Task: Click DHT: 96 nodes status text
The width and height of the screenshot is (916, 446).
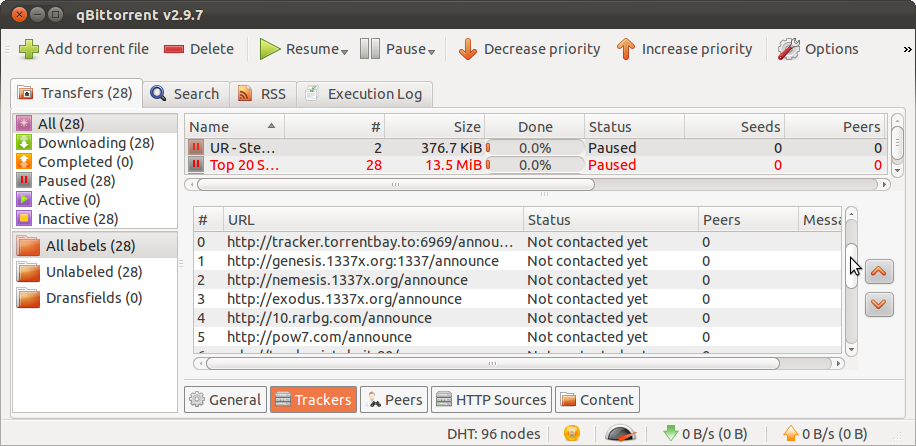Action: pos(494,434)
